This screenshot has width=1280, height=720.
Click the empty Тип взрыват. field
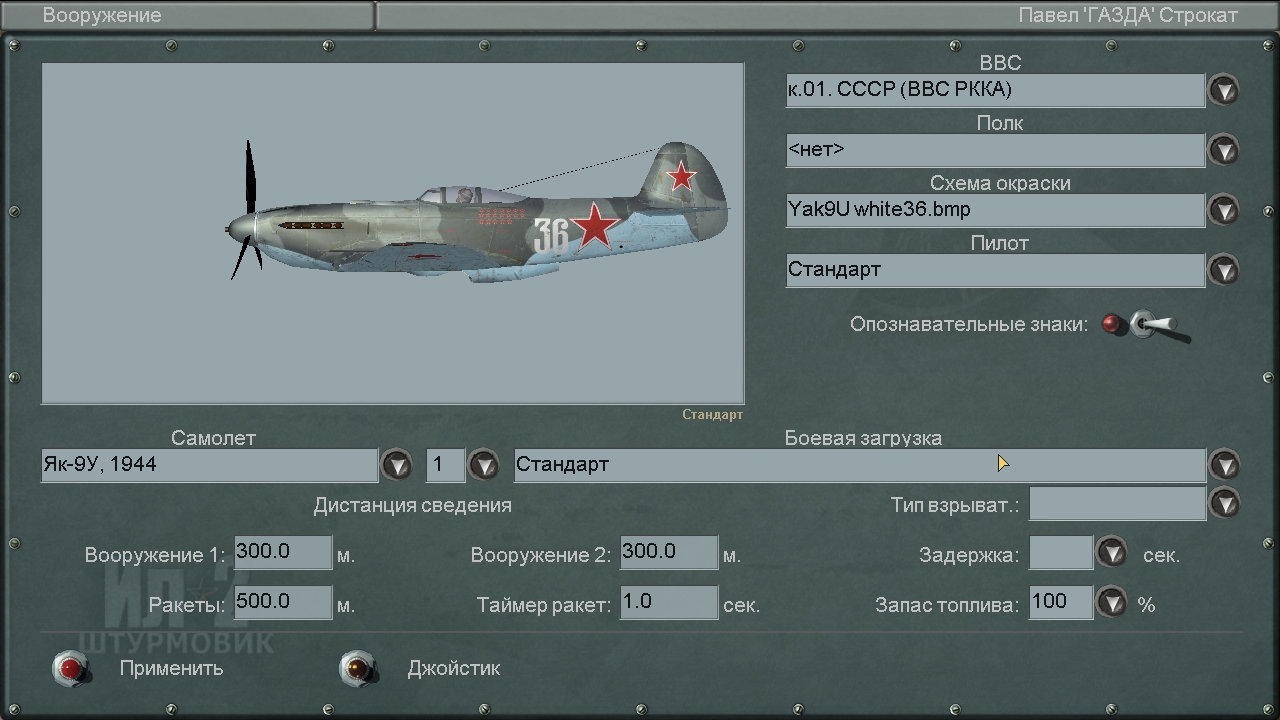click(1117, 503)
